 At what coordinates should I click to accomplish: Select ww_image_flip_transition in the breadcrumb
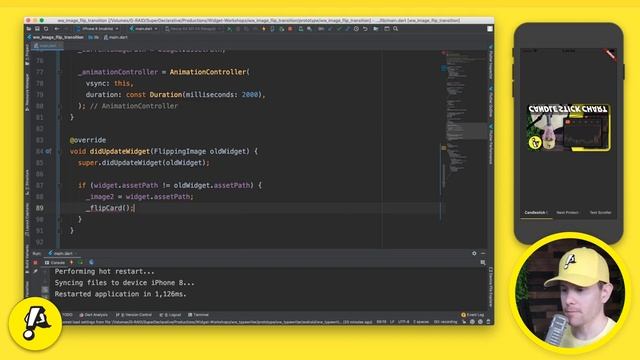(x=55, y=37)
